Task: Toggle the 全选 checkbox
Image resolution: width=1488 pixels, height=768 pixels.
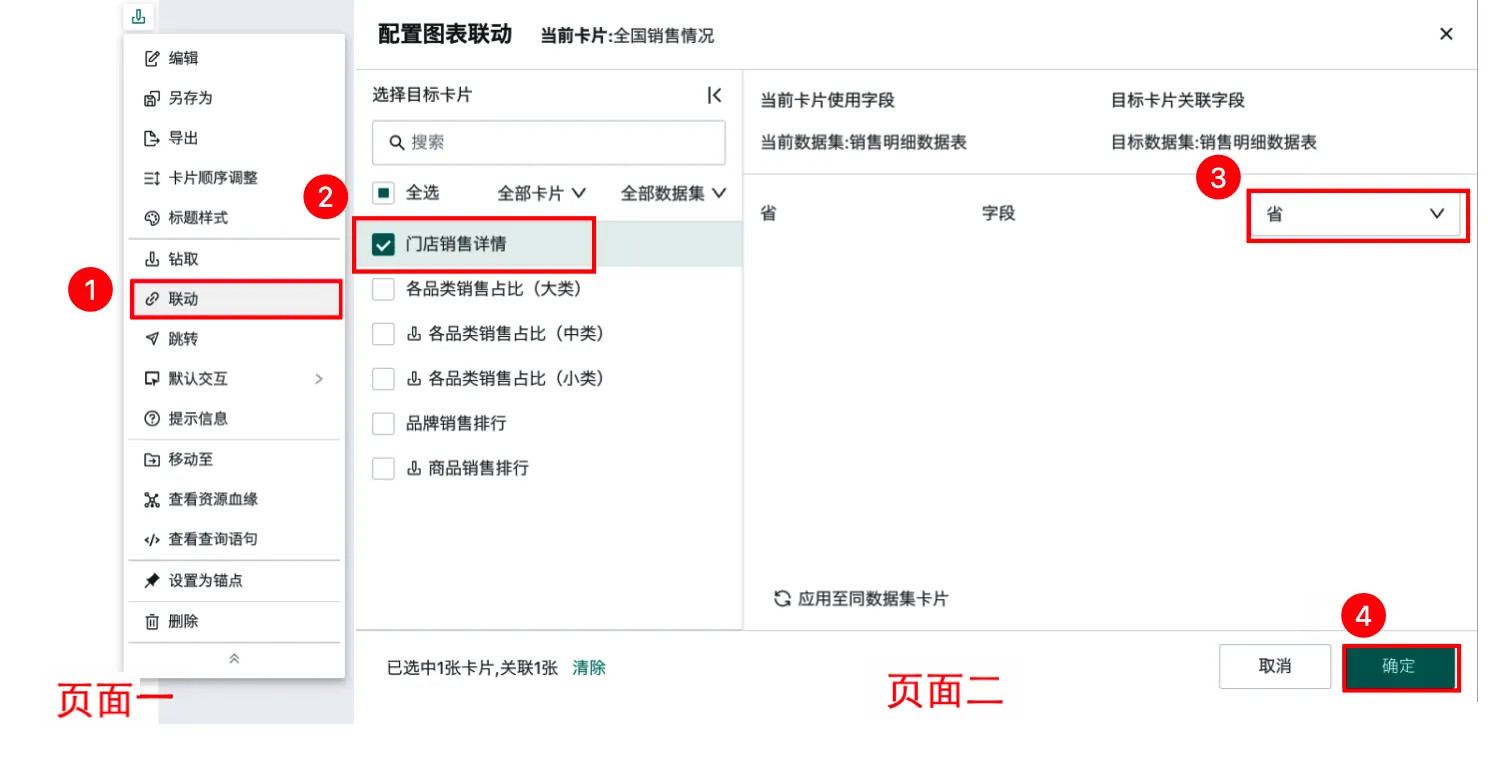Action: point(384,193)
